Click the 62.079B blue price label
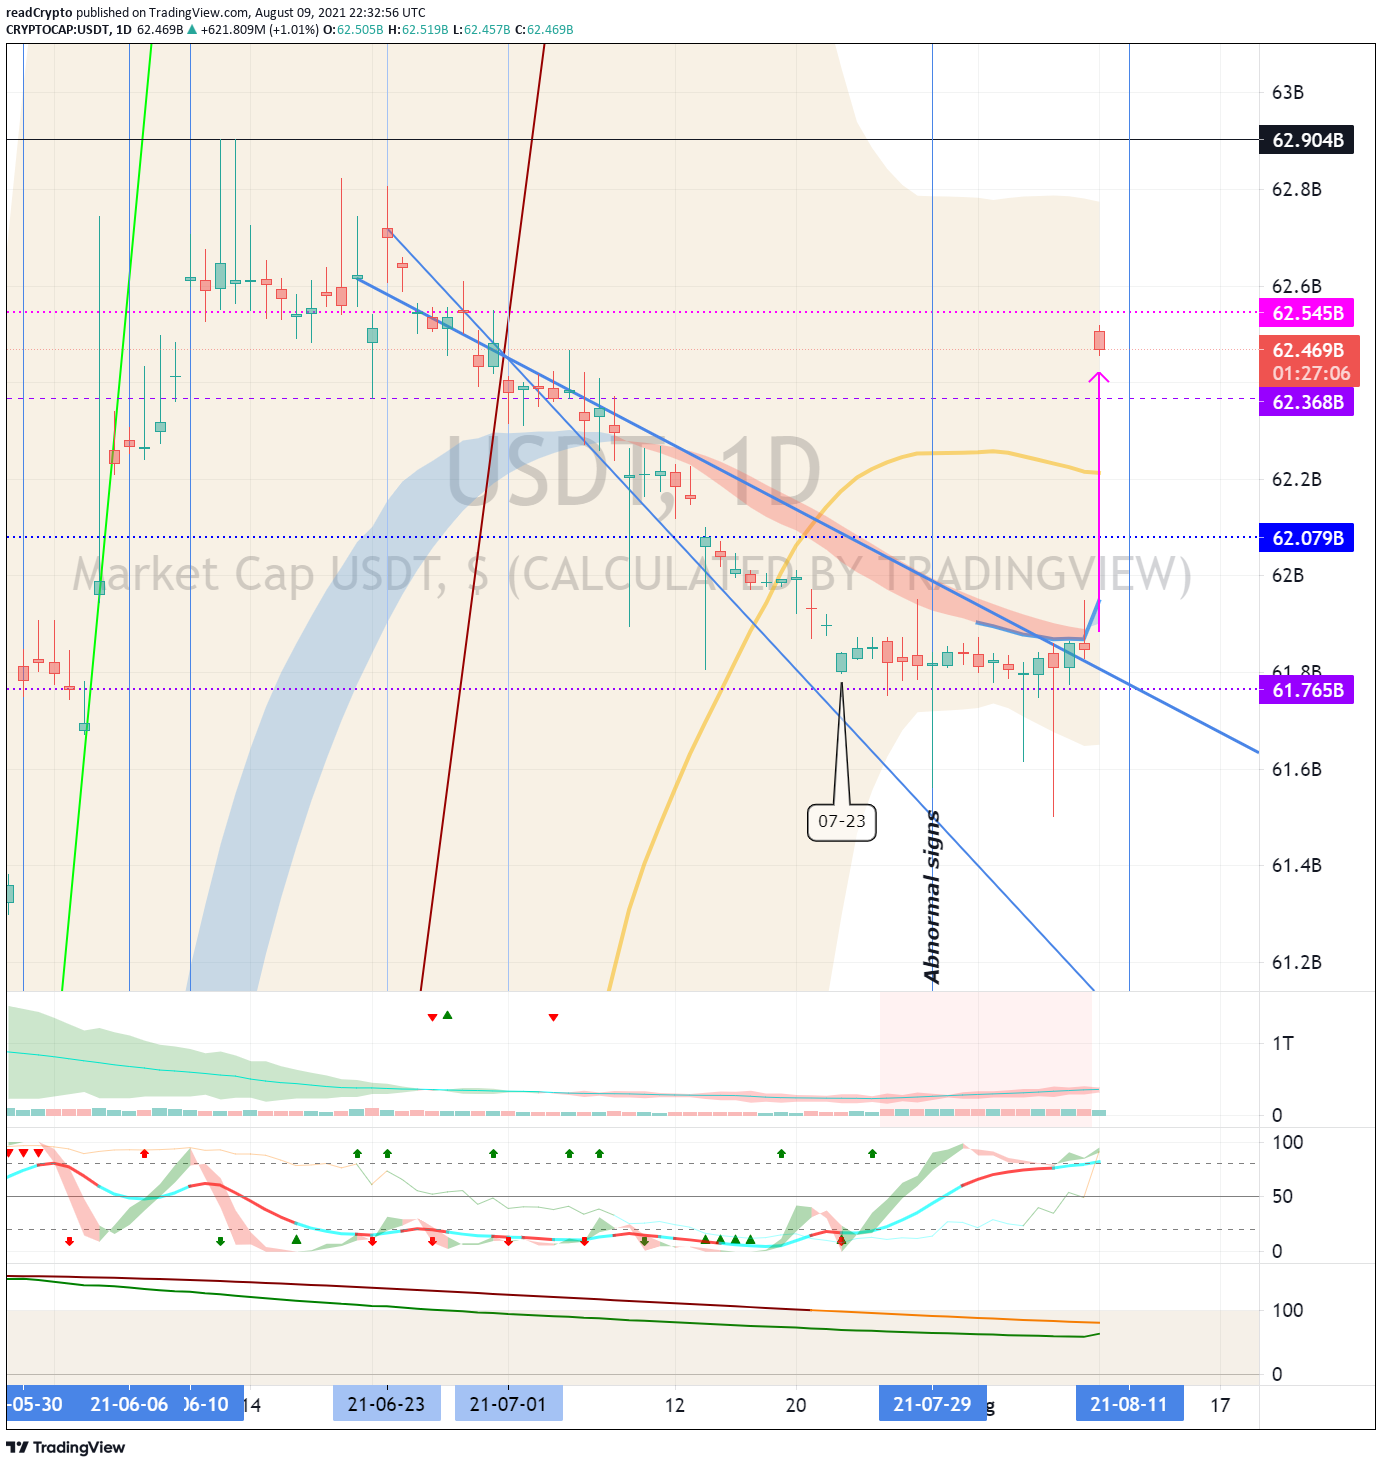The width and height of the screenshot is (1382, 1466). point(1306,538)
